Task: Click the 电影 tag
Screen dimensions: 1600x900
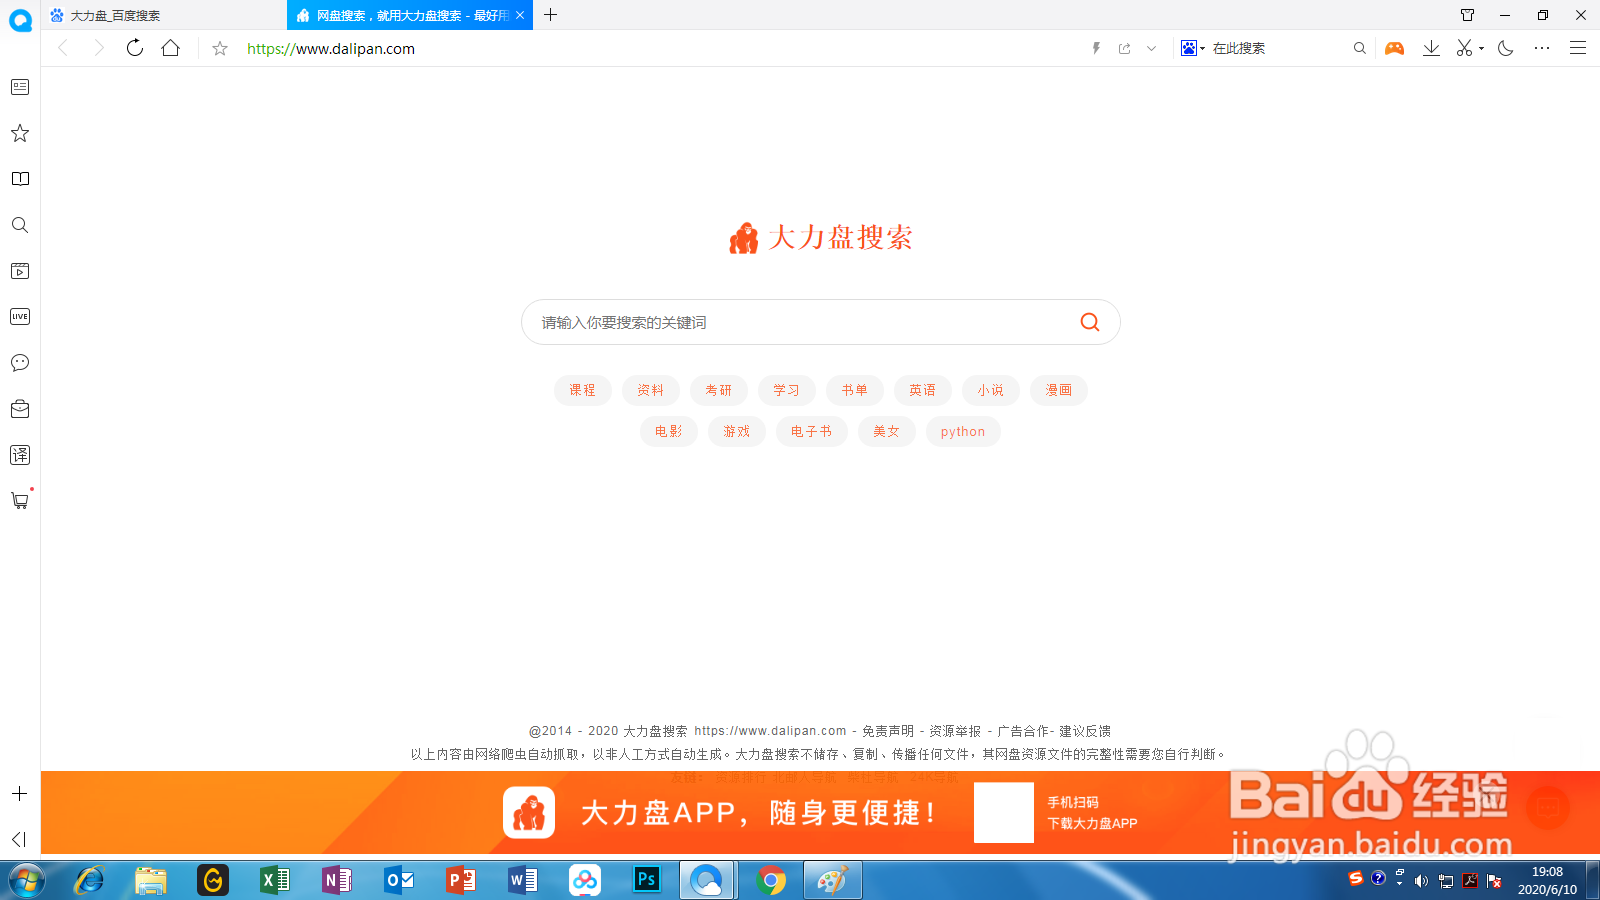Action: coord(668,431)
